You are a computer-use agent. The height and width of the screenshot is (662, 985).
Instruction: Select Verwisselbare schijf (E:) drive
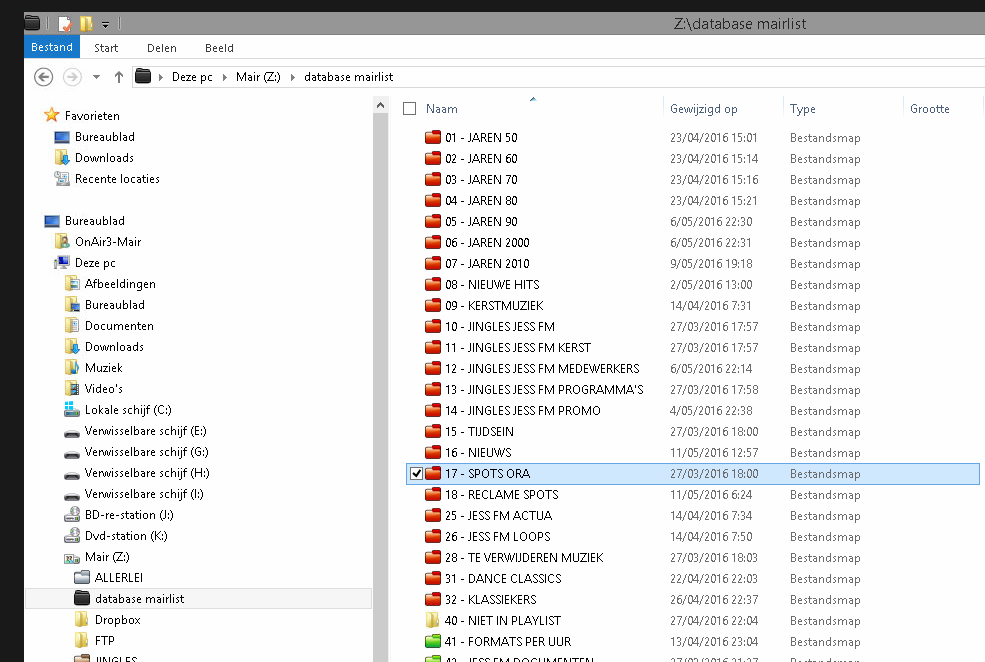click(146, 431)
